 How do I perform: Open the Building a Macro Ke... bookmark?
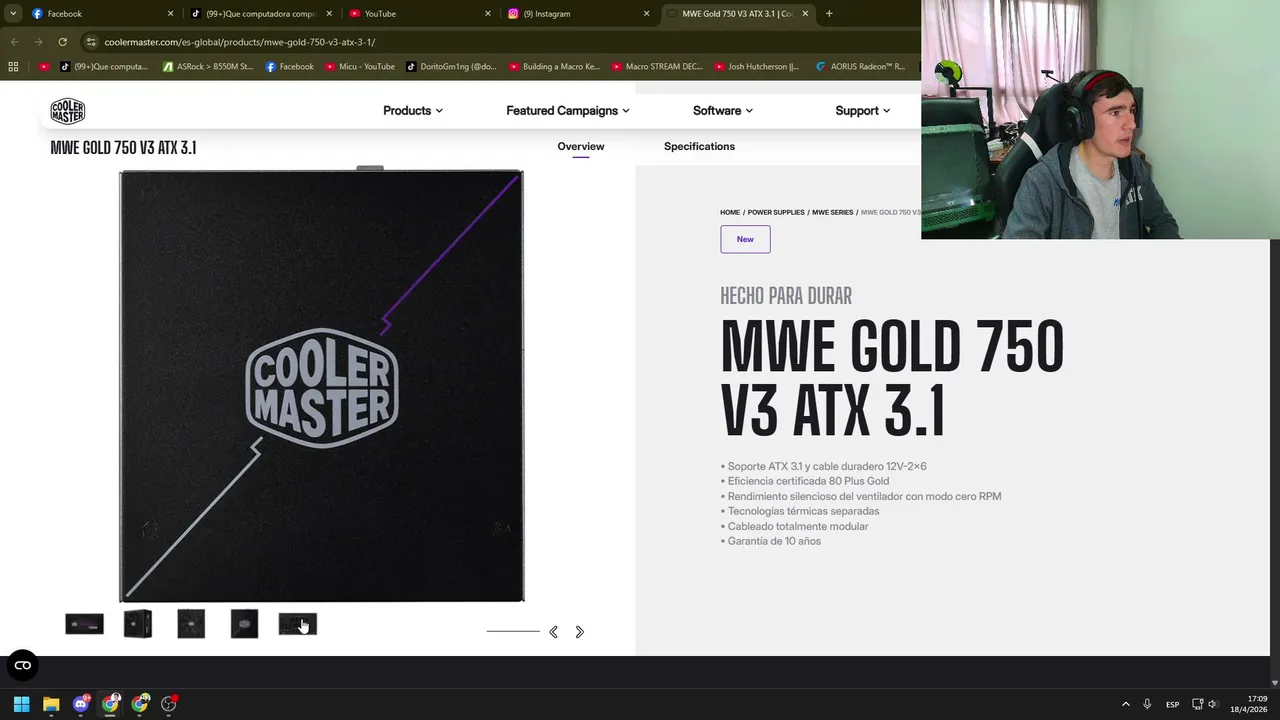point(554,67)
